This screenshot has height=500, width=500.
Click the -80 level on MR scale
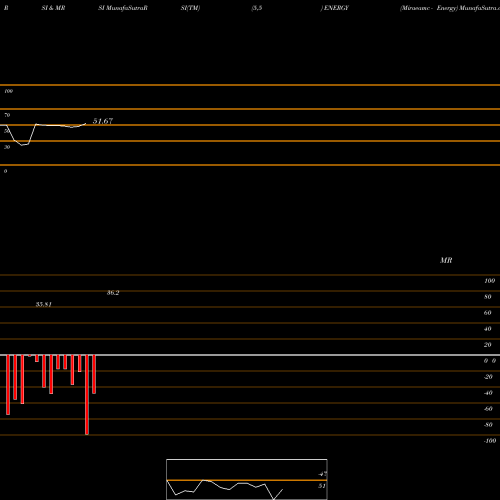point(488,425)
